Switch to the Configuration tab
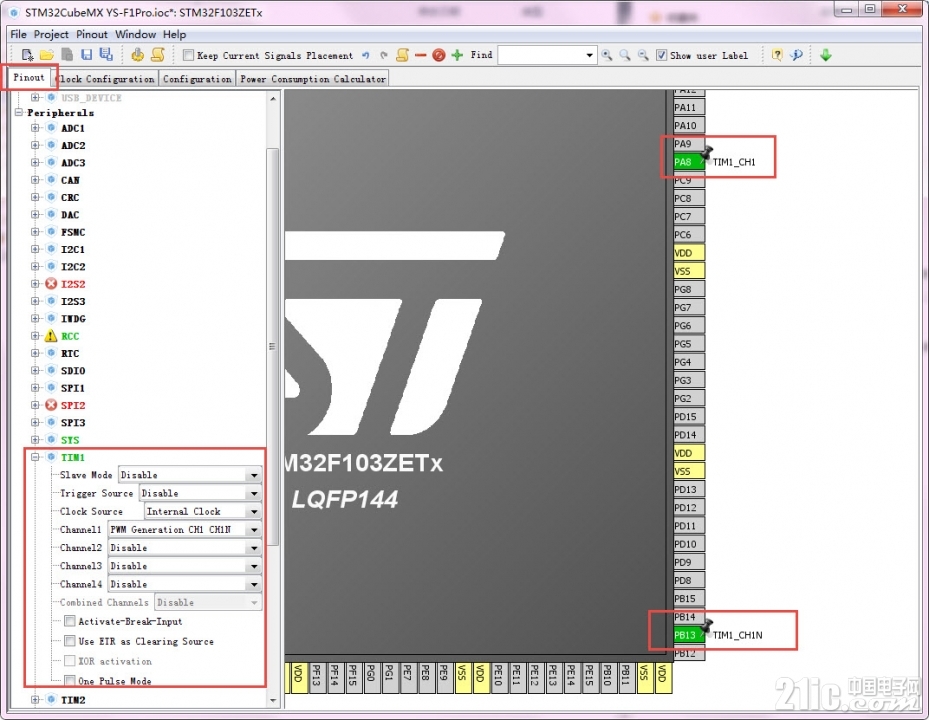Screen dimensions: 929x720 click(x=197, y=79)
